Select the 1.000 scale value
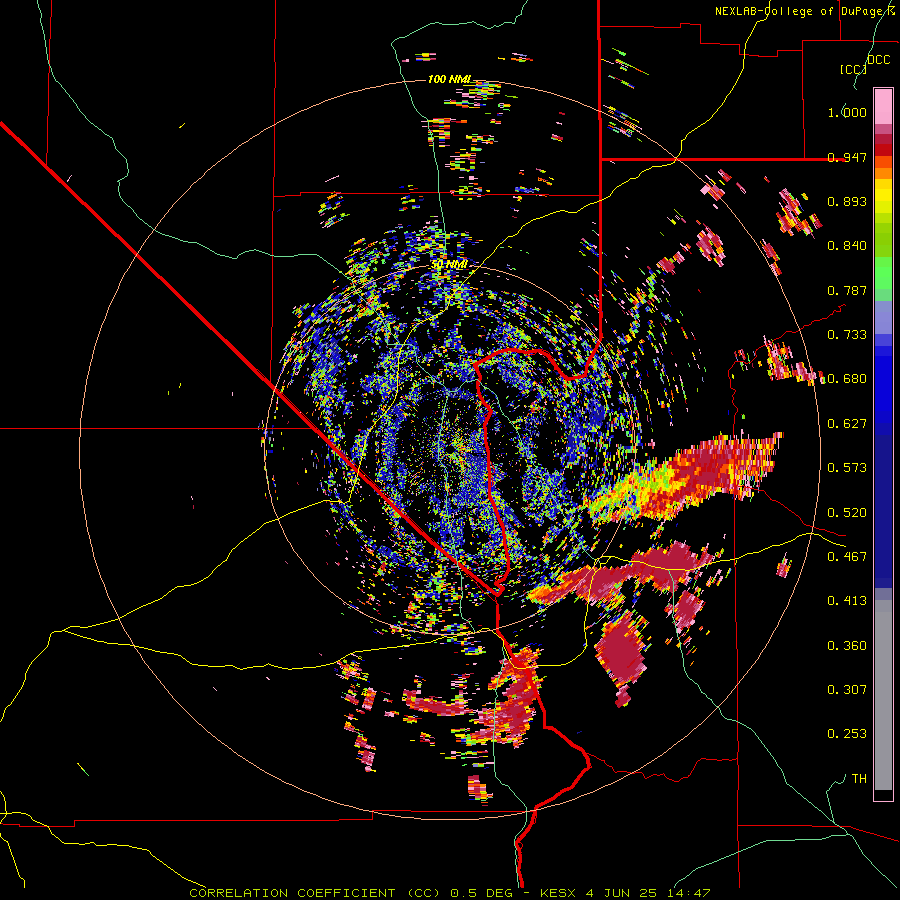The height and width of the screenshot is (900, 900). pyautogui.click(x=847, y=112)
